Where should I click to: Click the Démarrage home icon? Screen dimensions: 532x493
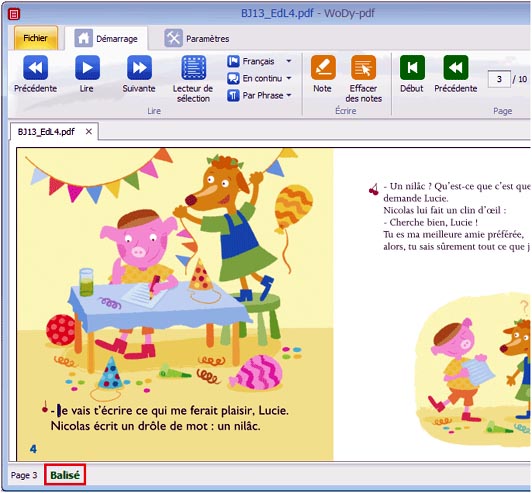click(83, 38)
